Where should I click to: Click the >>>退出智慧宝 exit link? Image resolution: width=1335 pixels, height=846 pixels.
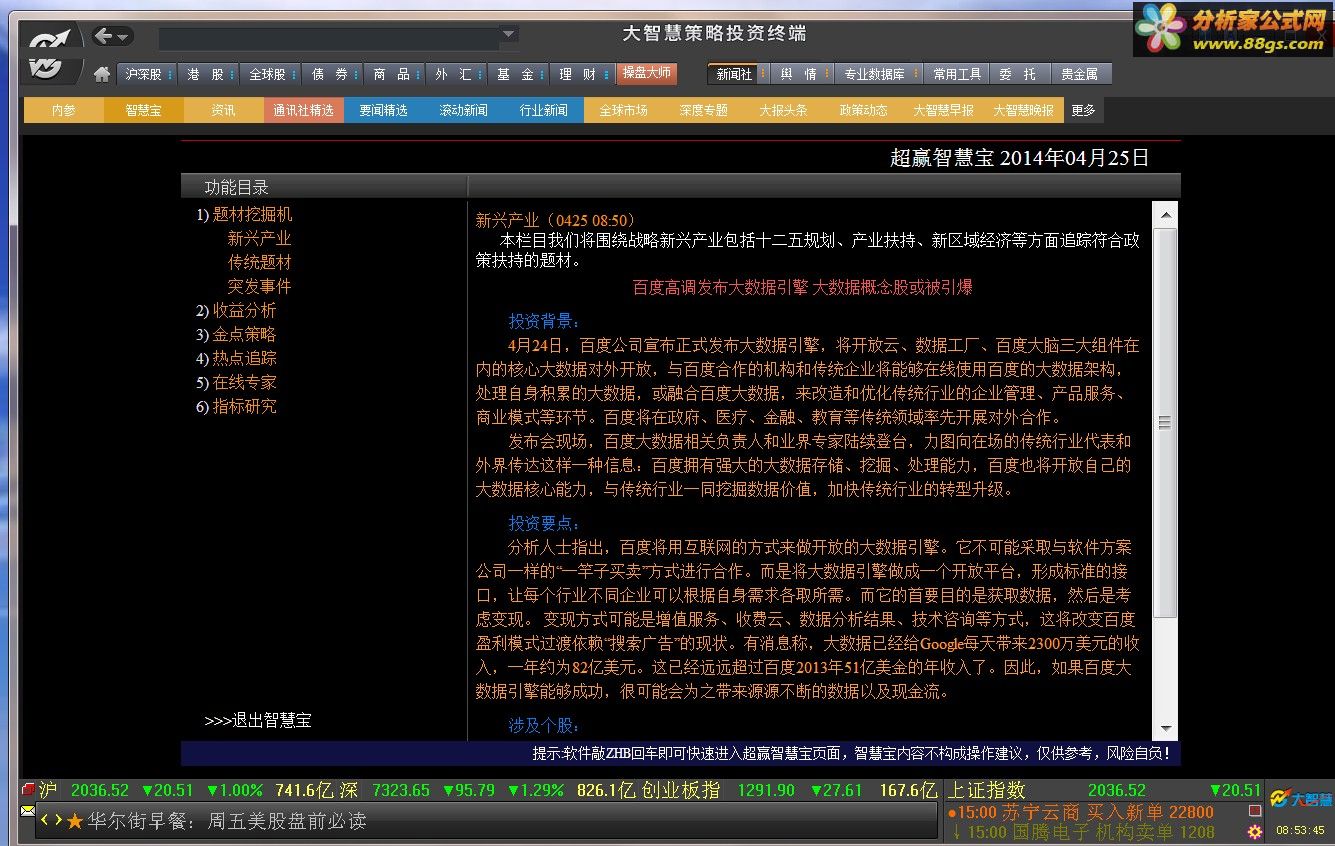[258, 720]
